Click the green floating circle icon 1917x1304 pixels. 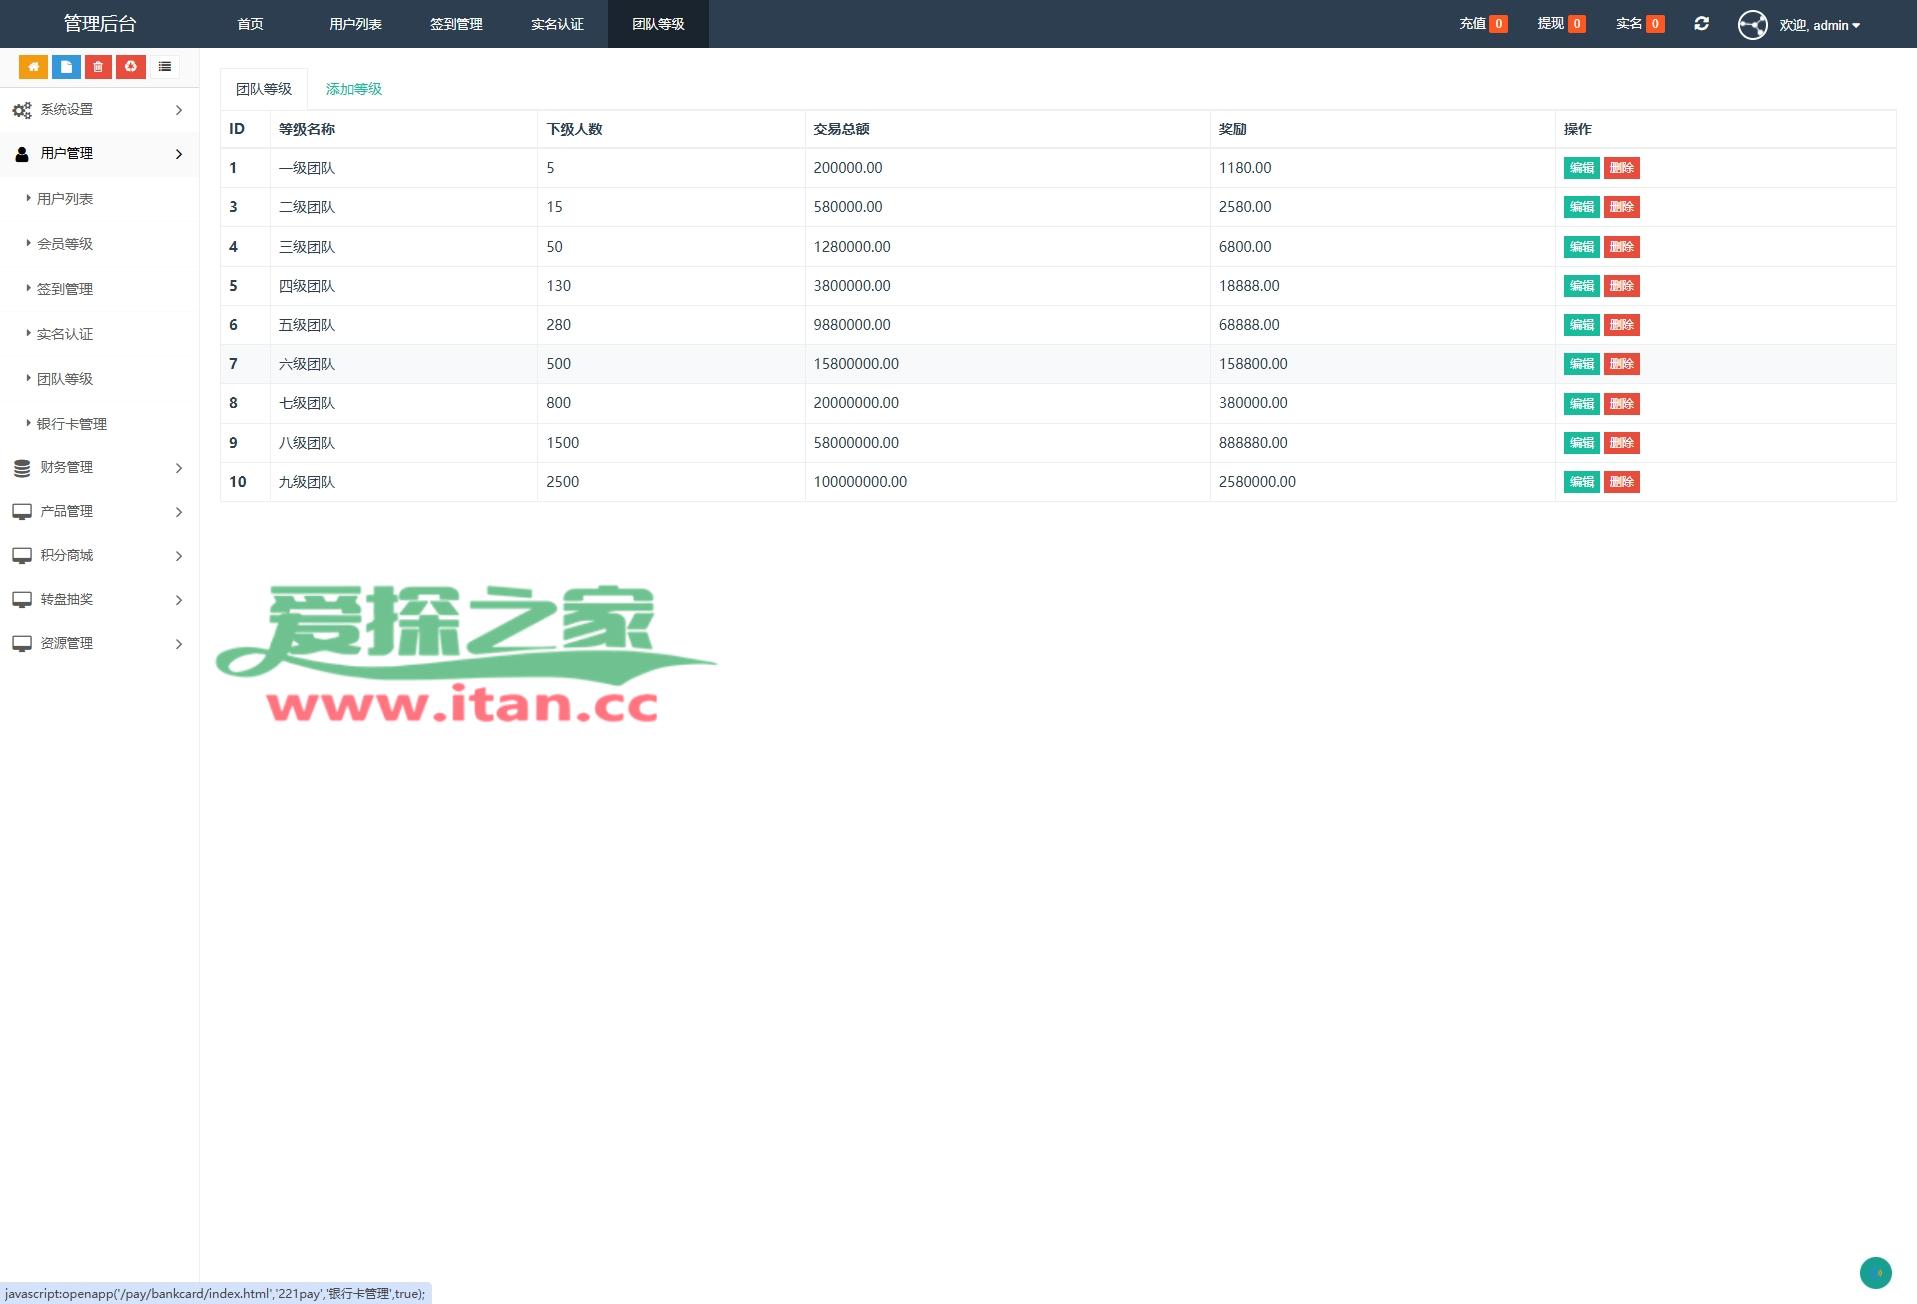pyautogui.click(x=1875, y=1273)
